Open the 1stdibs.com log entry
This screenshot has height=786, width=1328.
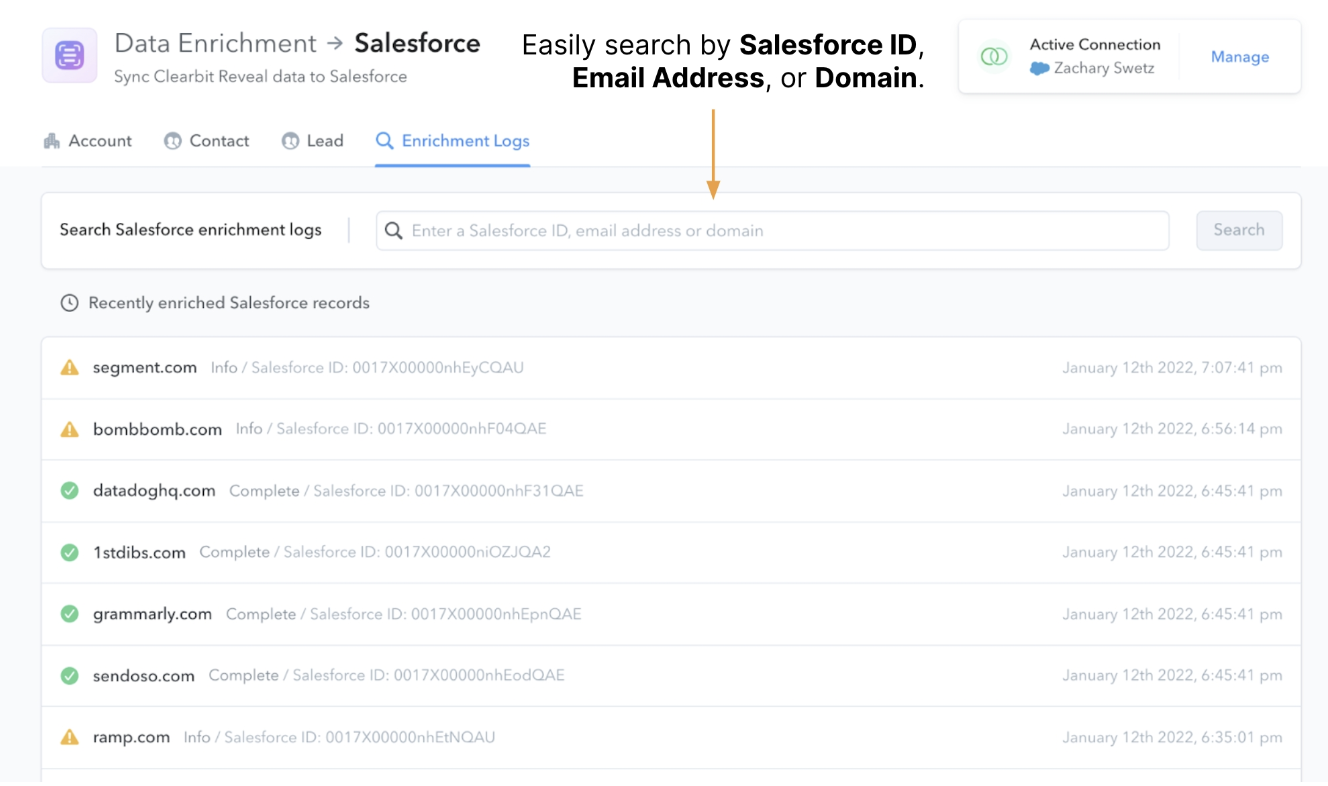(671, 553)
